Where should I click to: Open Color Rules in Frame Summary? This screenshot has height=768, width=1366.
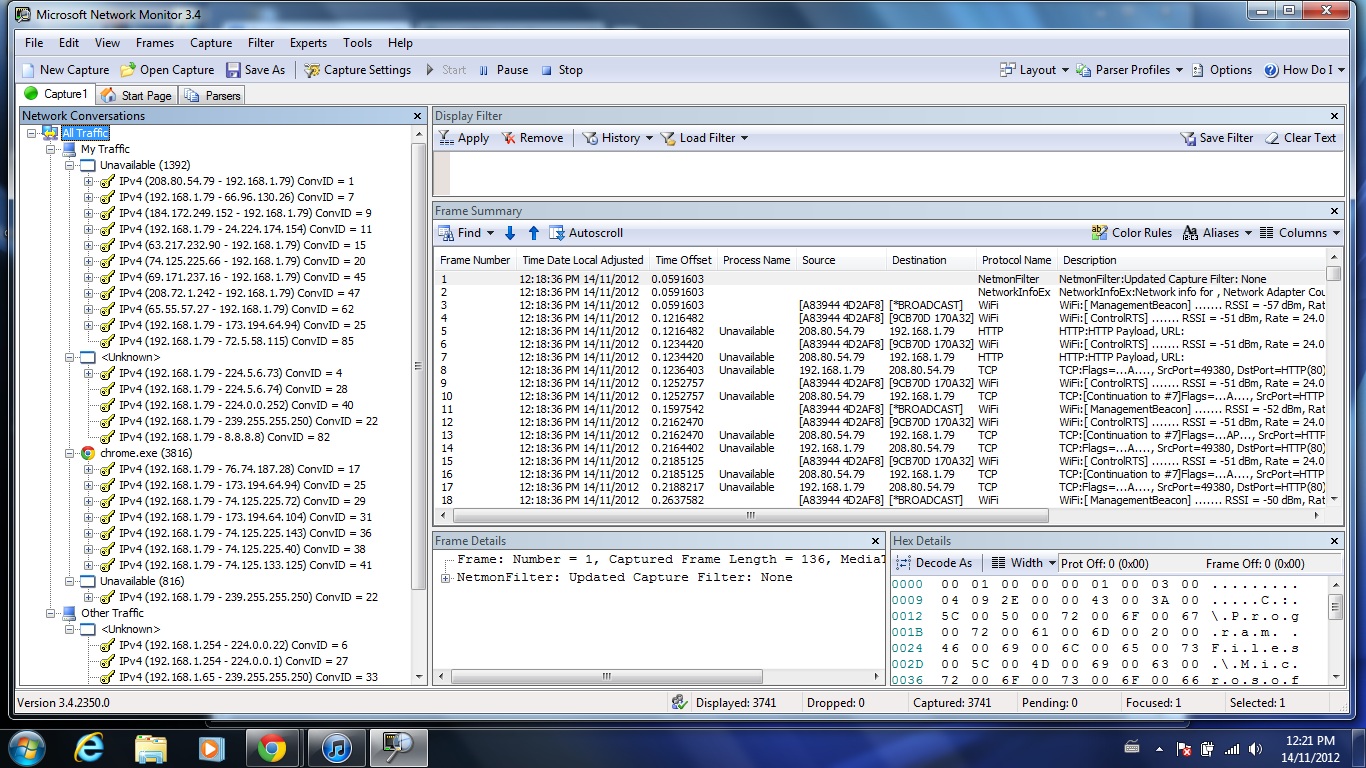tap(1131, 233)
